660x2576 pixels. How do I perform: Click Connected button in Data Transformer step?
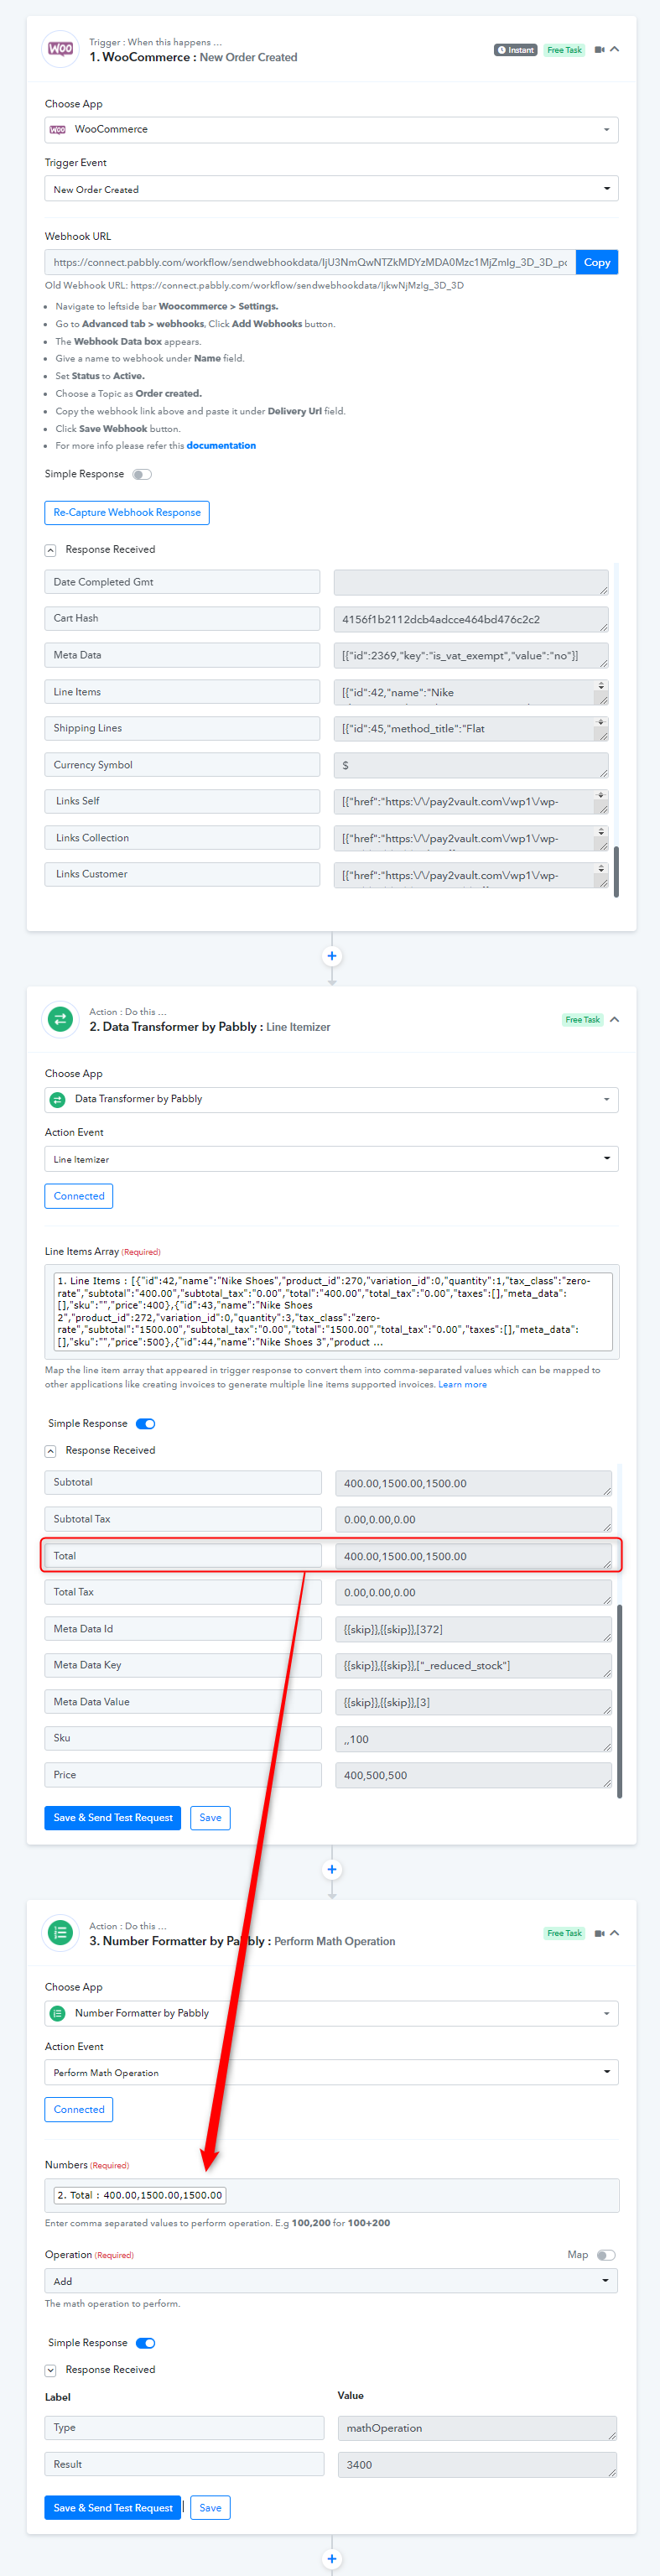[79, 1196]
